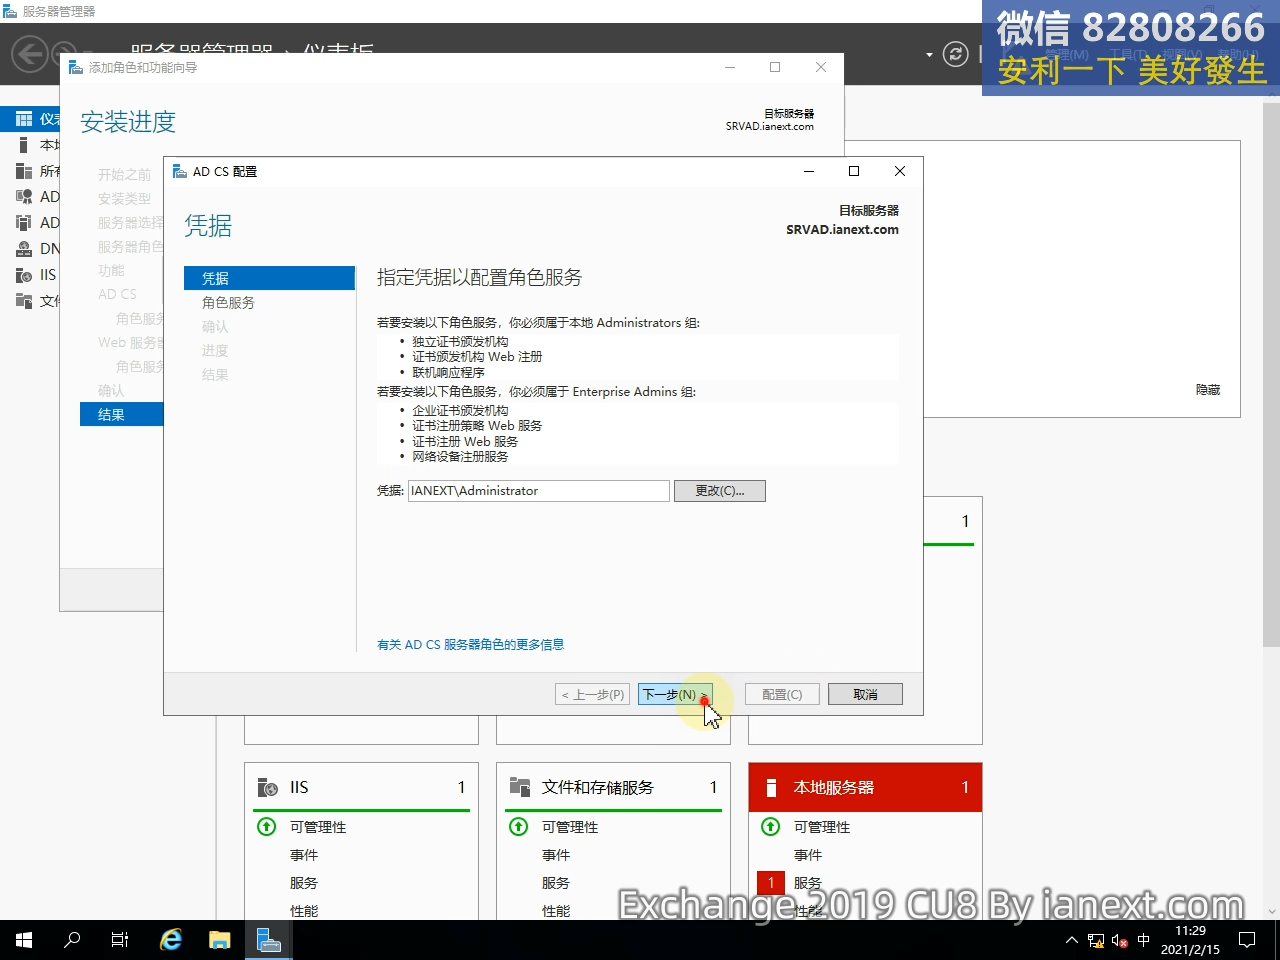The height and width of the screenshot is (960, 1280).
Task: Open Manageability under Local Server tile
Action: 822,827
